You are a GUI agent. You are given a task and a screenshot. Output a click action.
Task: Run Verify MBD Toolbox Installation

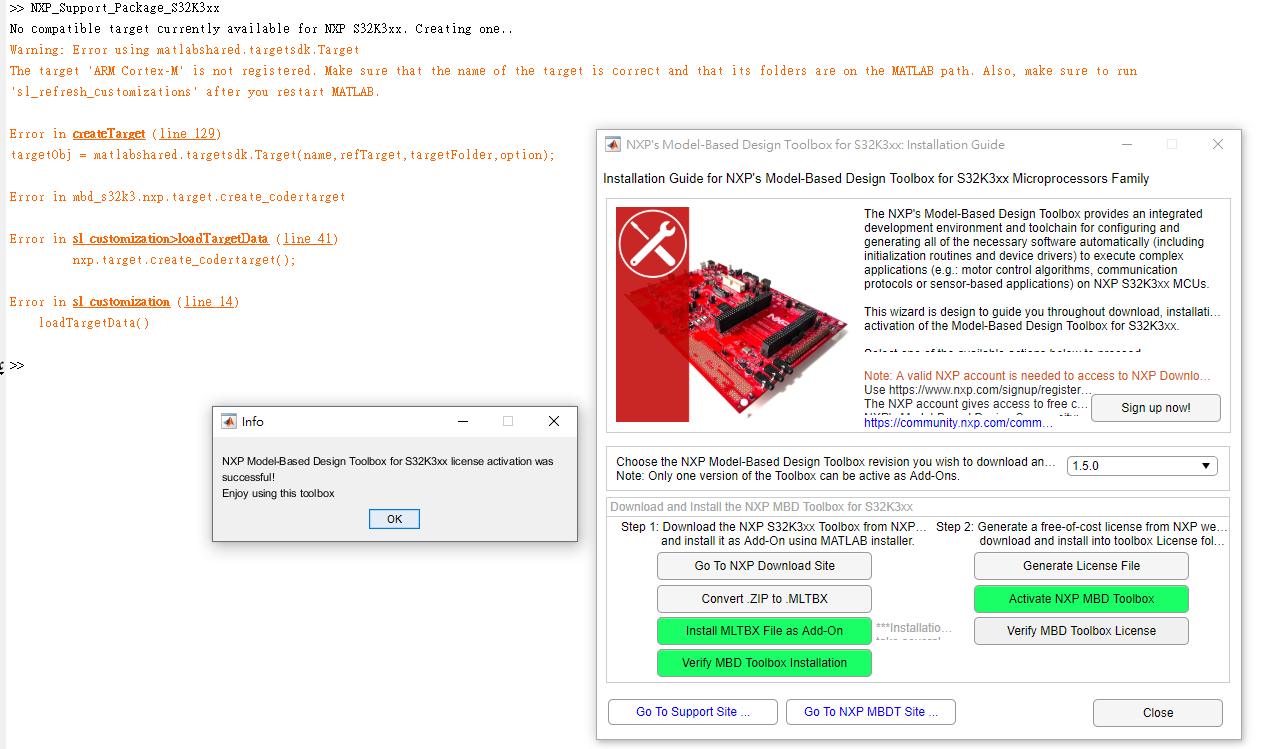(764, 662)
